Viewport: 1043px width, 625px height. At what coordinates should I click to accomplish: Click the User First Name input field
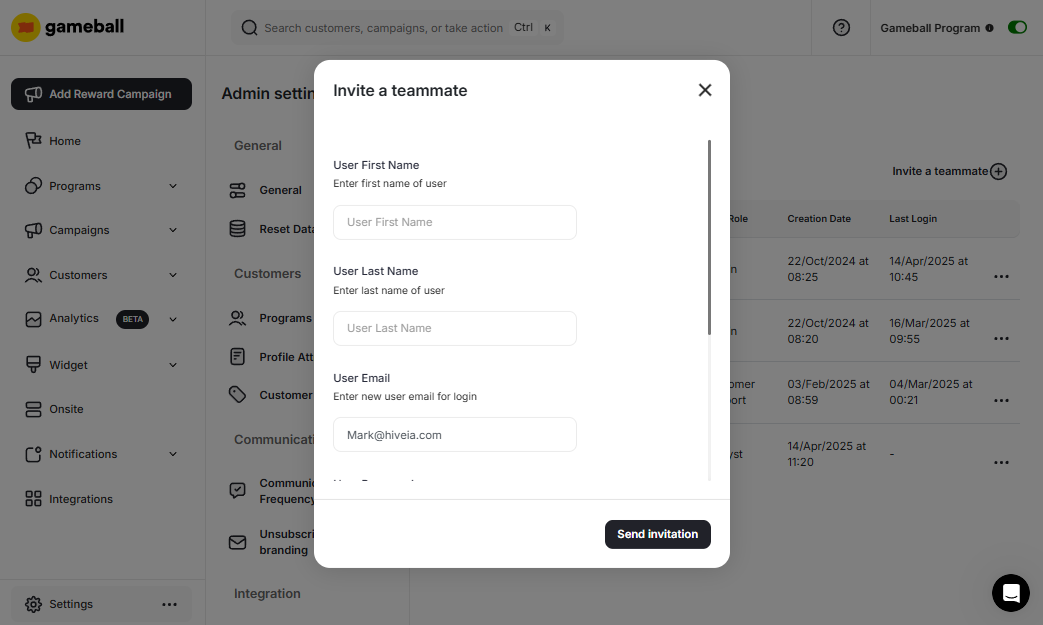point(455,222)
